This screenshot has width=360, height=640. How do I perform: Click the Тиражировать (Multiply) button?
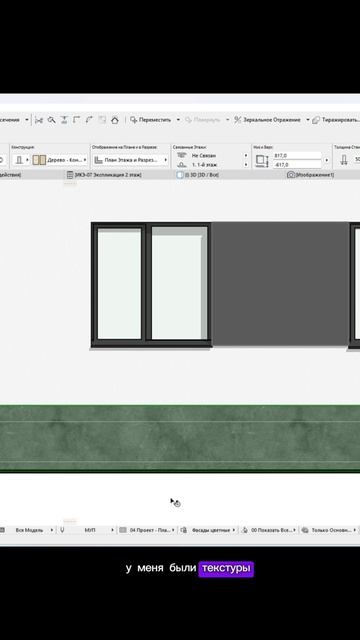coord(336,120)
